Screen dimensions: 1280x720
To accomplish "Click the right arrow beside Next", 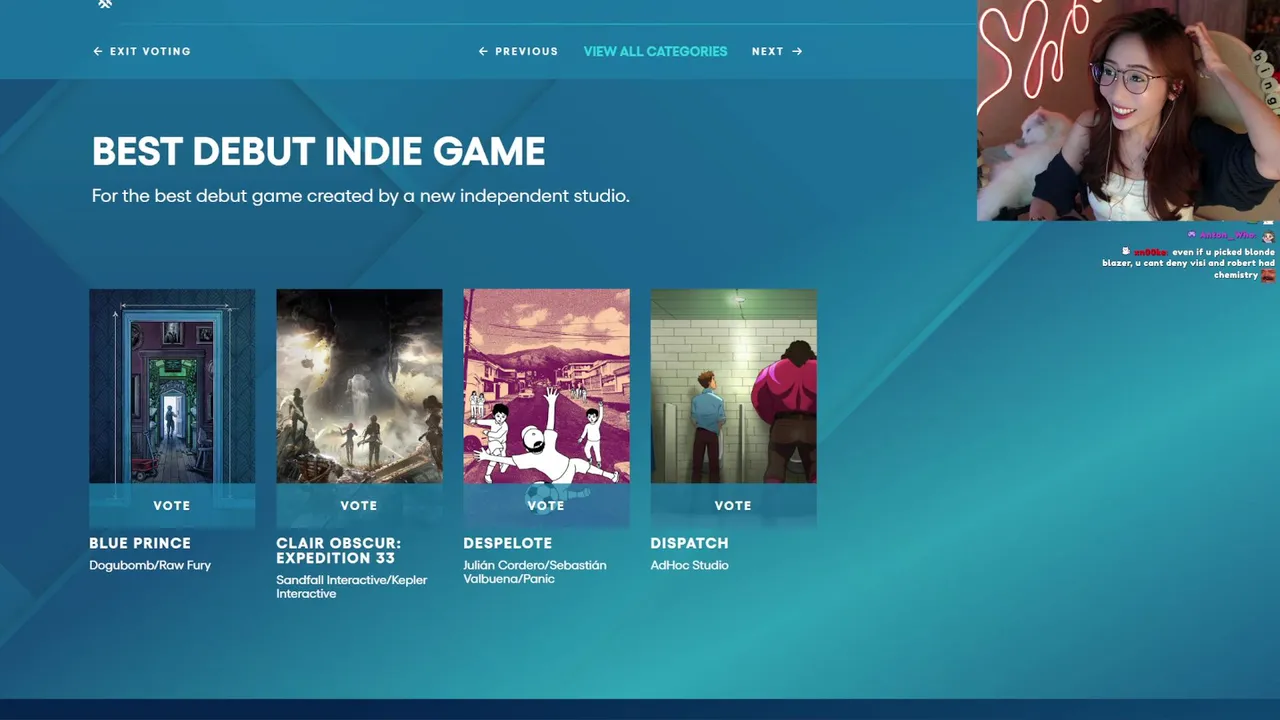I will pyautogui.click(x=797, y=51).
